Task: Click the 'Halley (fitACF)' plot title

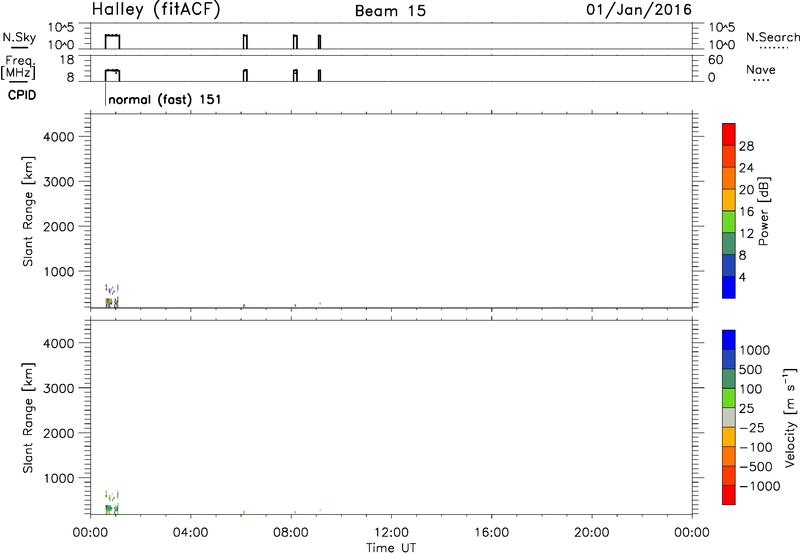Action: coord(156,10)
